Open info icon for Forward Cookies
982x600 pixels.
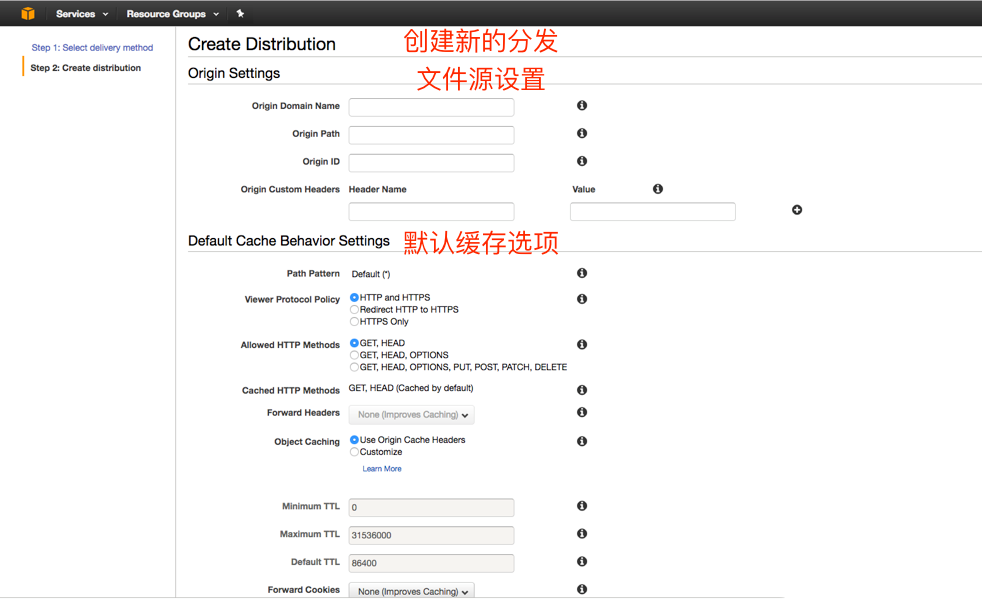582,589
